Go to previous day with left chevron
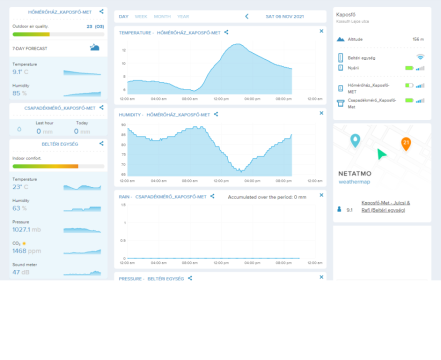441x360 pixels. coord(247,16)
